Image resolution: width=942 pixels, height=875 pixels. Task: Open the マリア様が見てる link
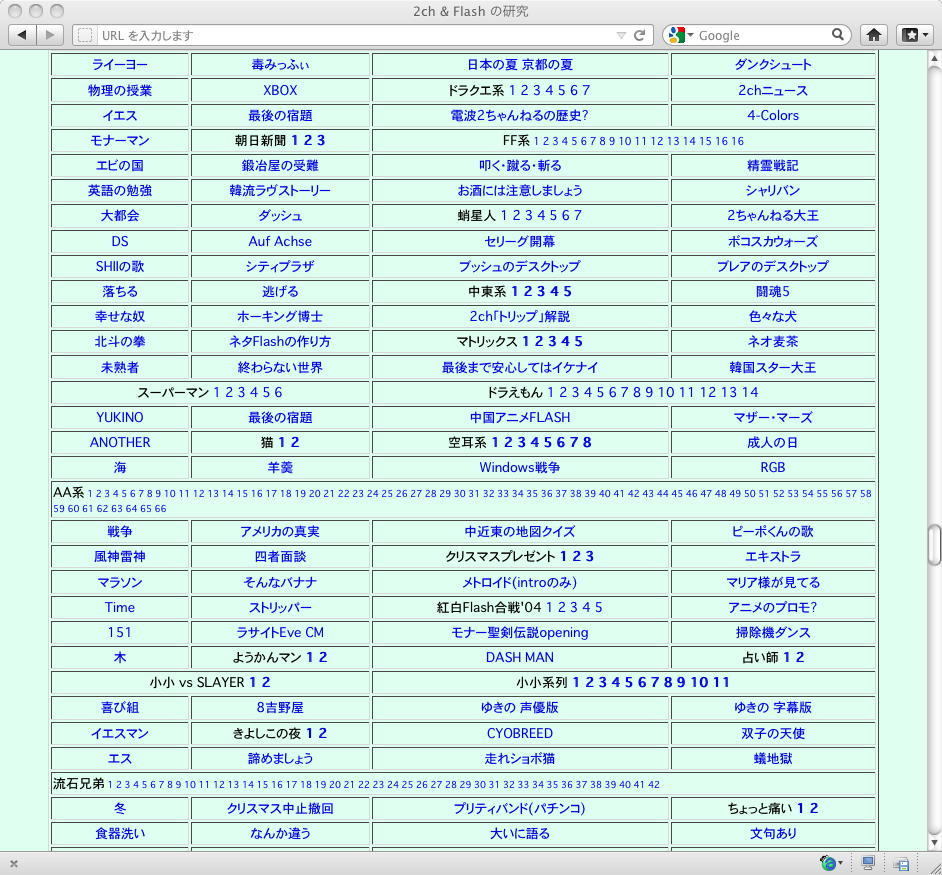tap(773, 582)
